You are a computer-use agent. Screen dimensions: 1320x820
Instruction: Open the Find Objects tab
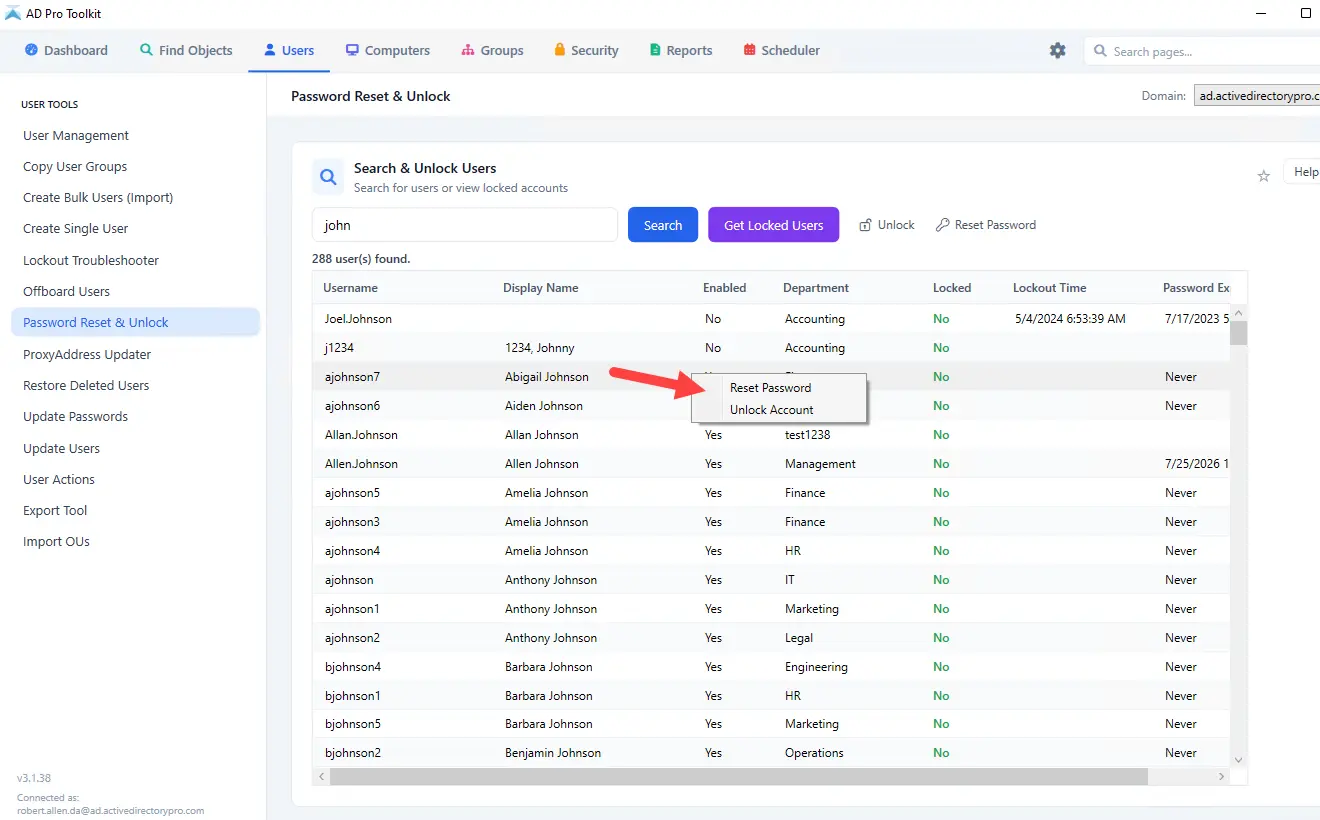pyautogui.click(x=186, y=50)
